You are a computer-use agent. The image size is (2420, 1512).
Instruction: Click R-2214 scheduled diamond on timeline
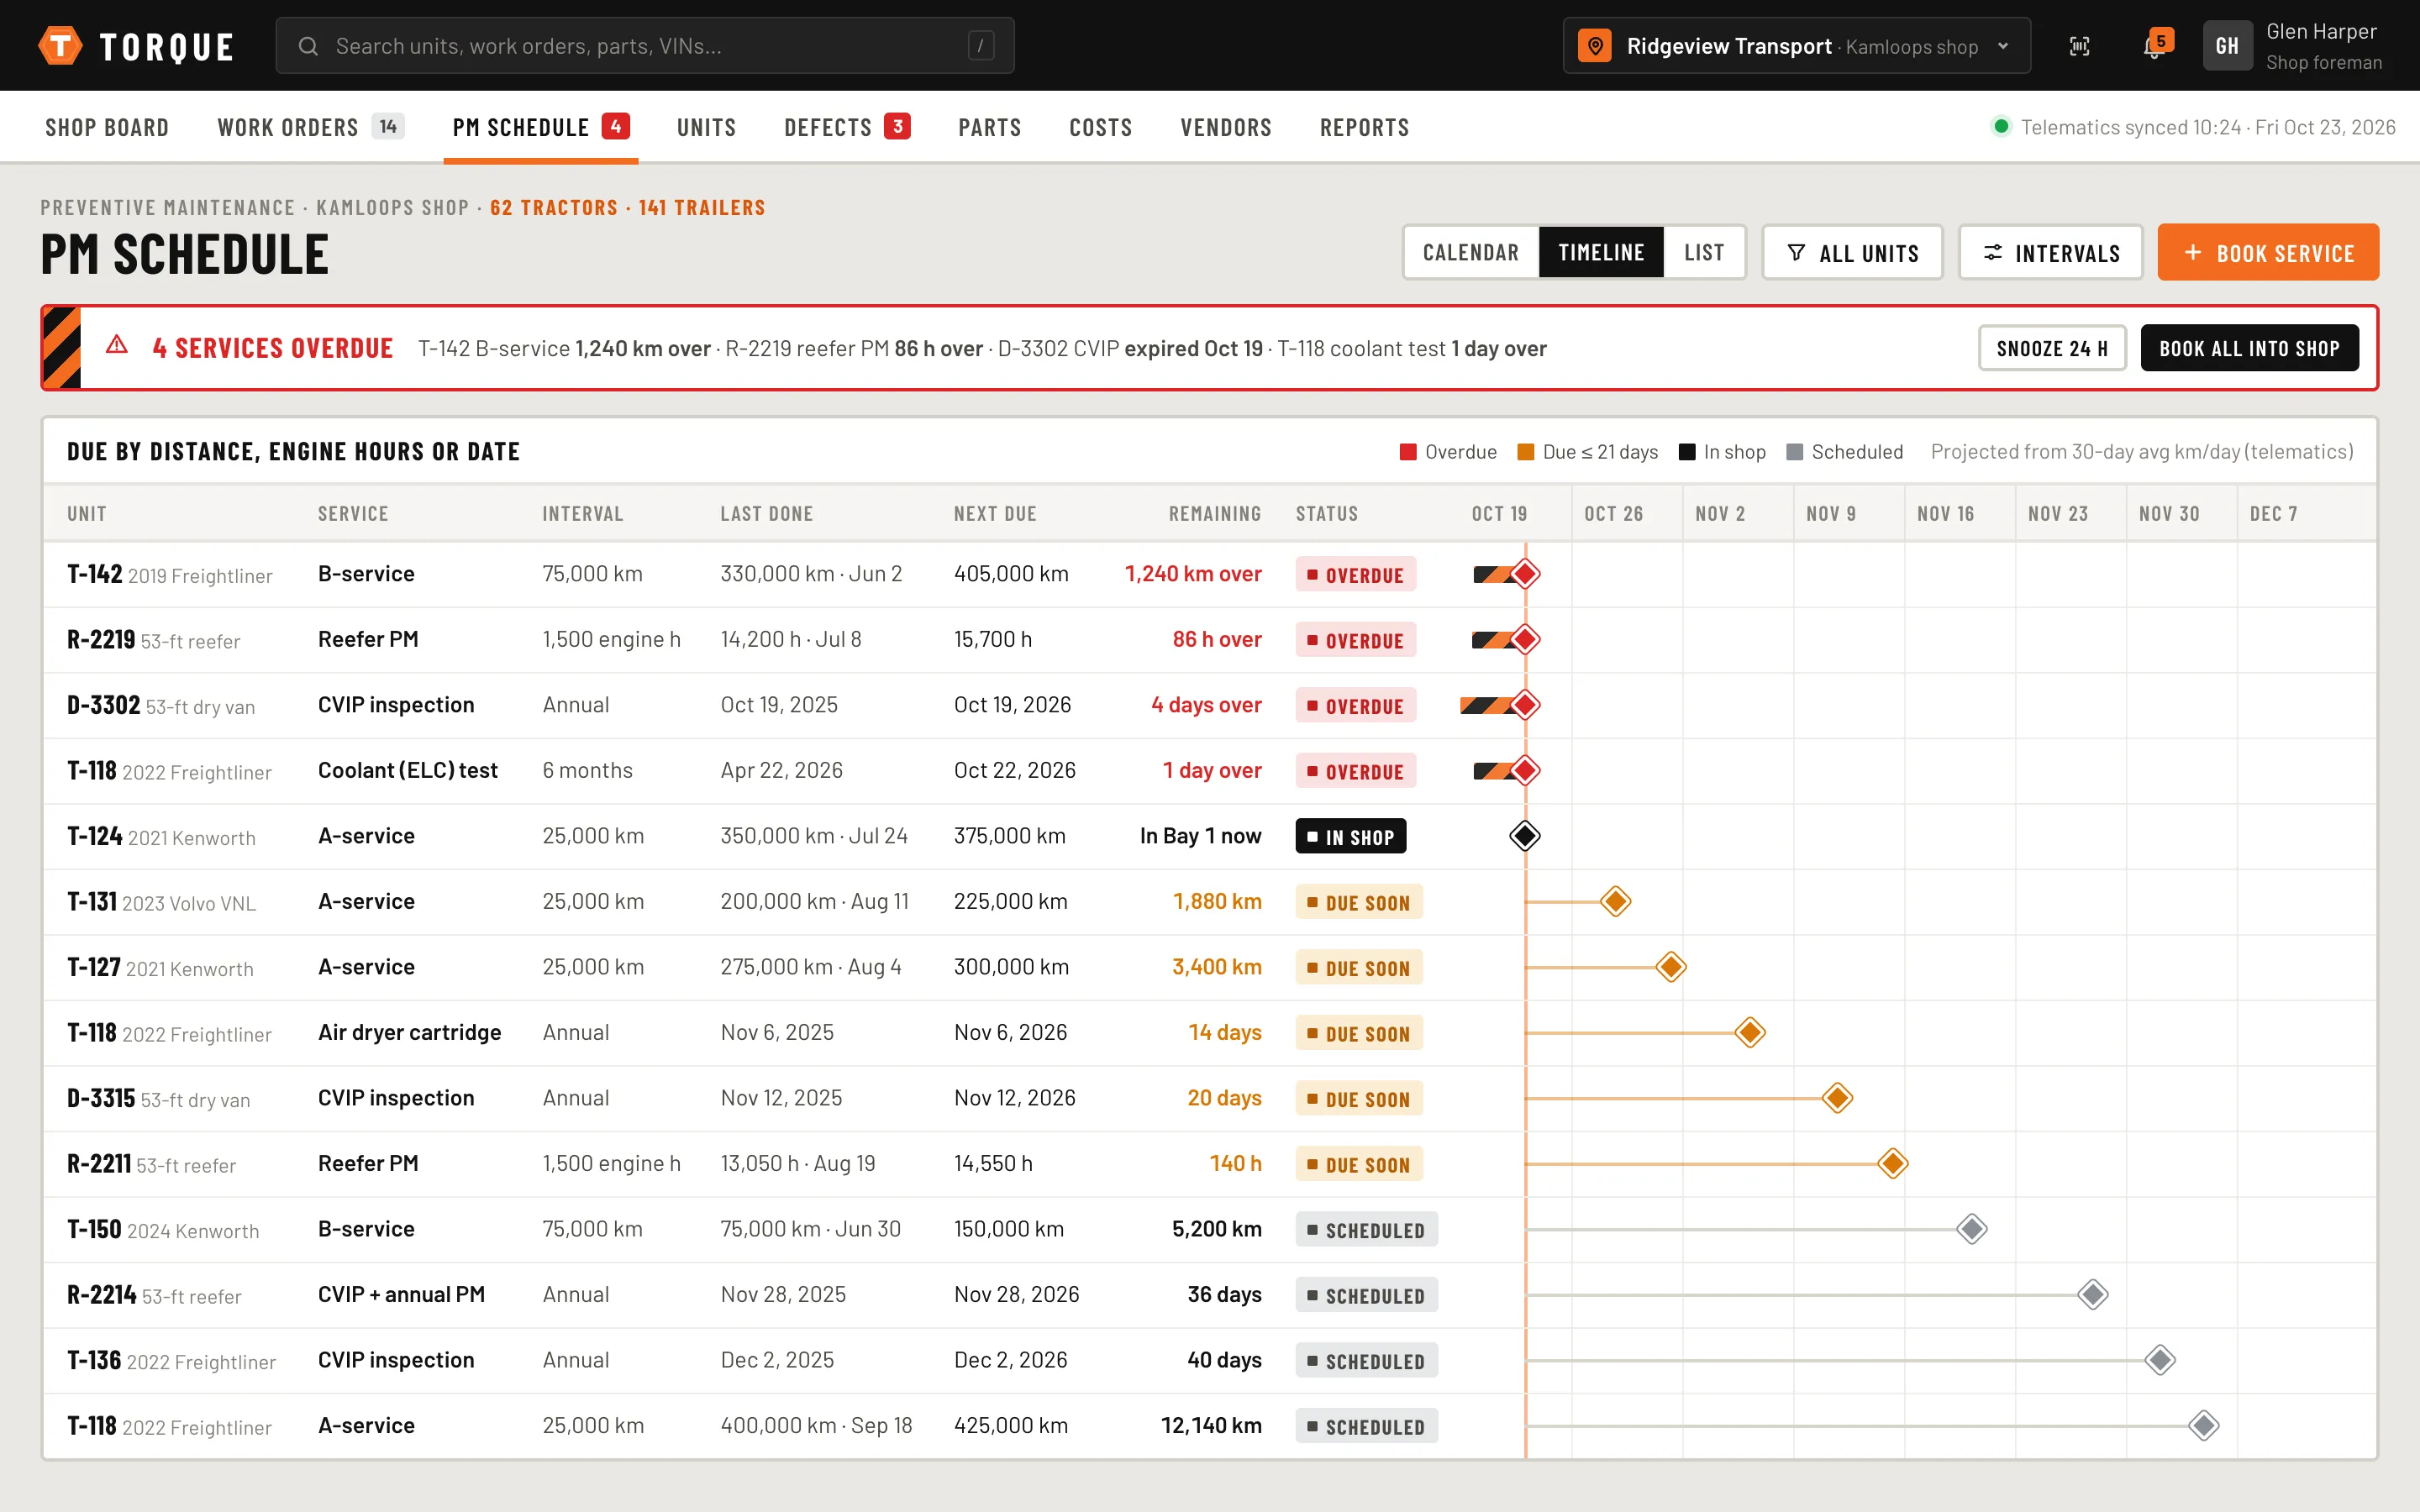click(x=2093, y=1295)
